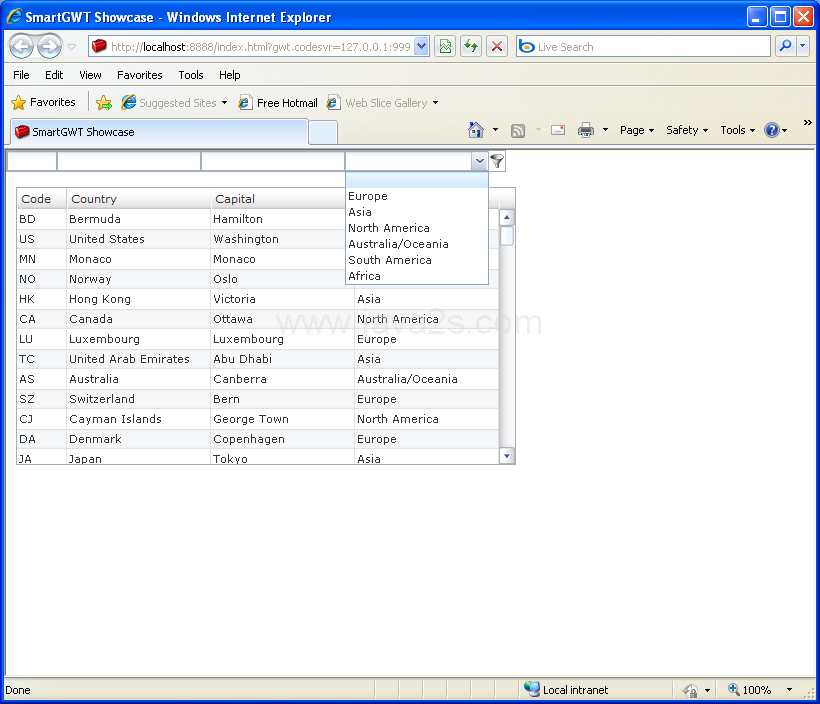Open the search provider dropdown arrow

tap(803, 47)
